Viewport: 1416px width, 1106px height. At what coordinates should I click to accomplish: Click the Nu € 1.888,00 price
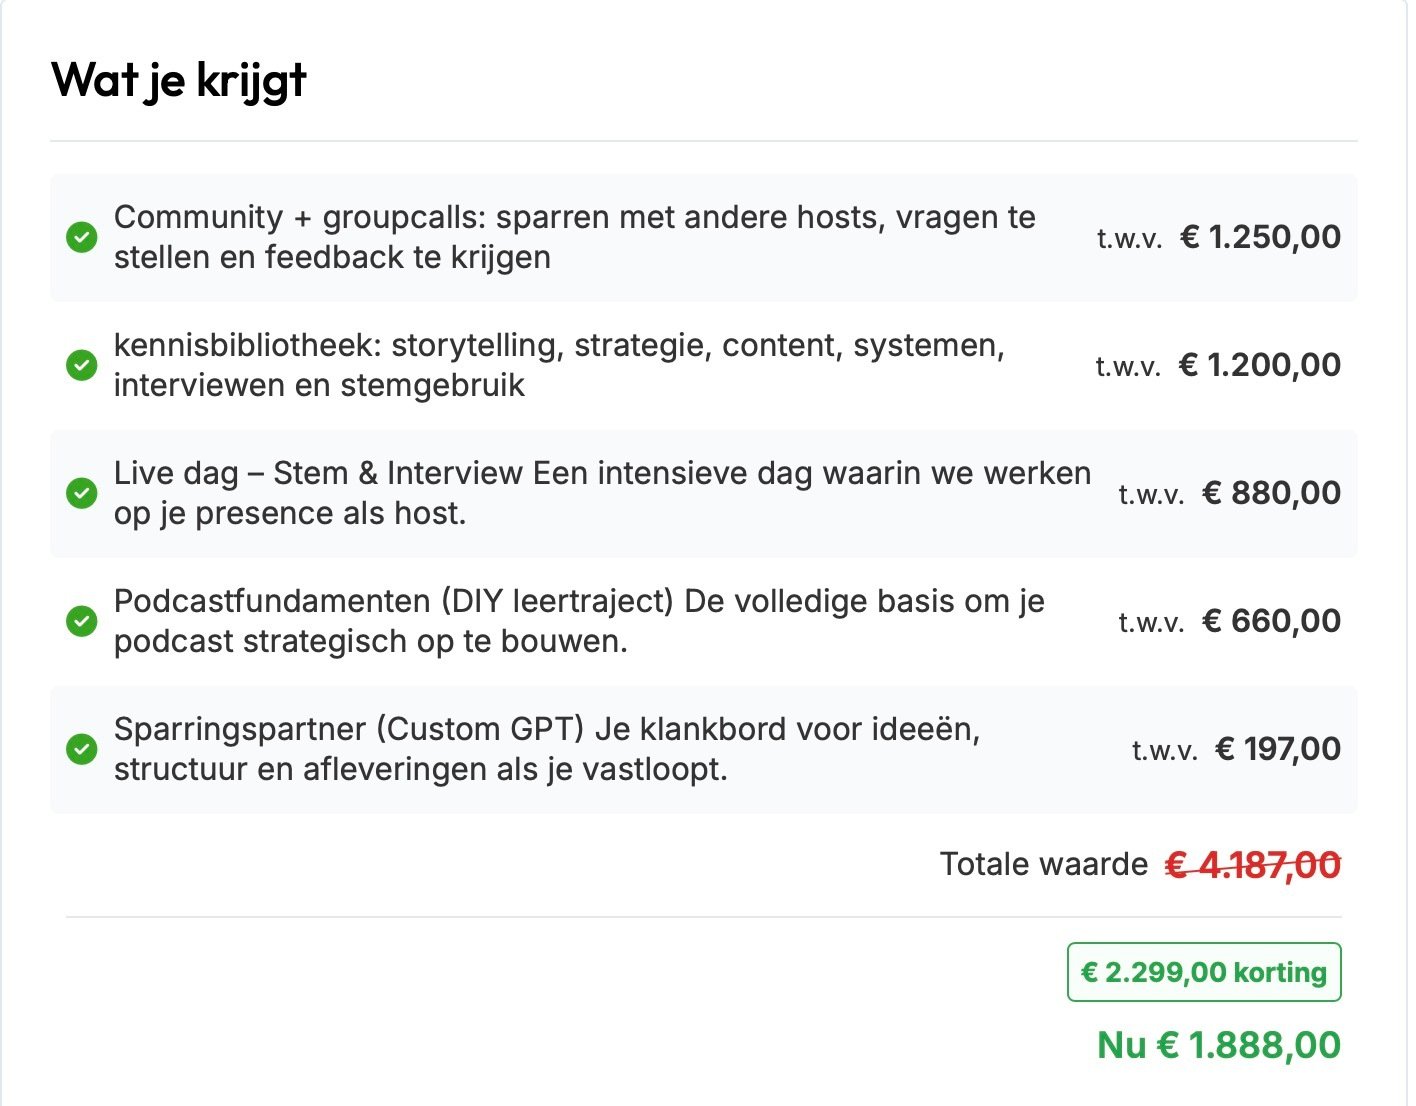coord(1218,1045)
